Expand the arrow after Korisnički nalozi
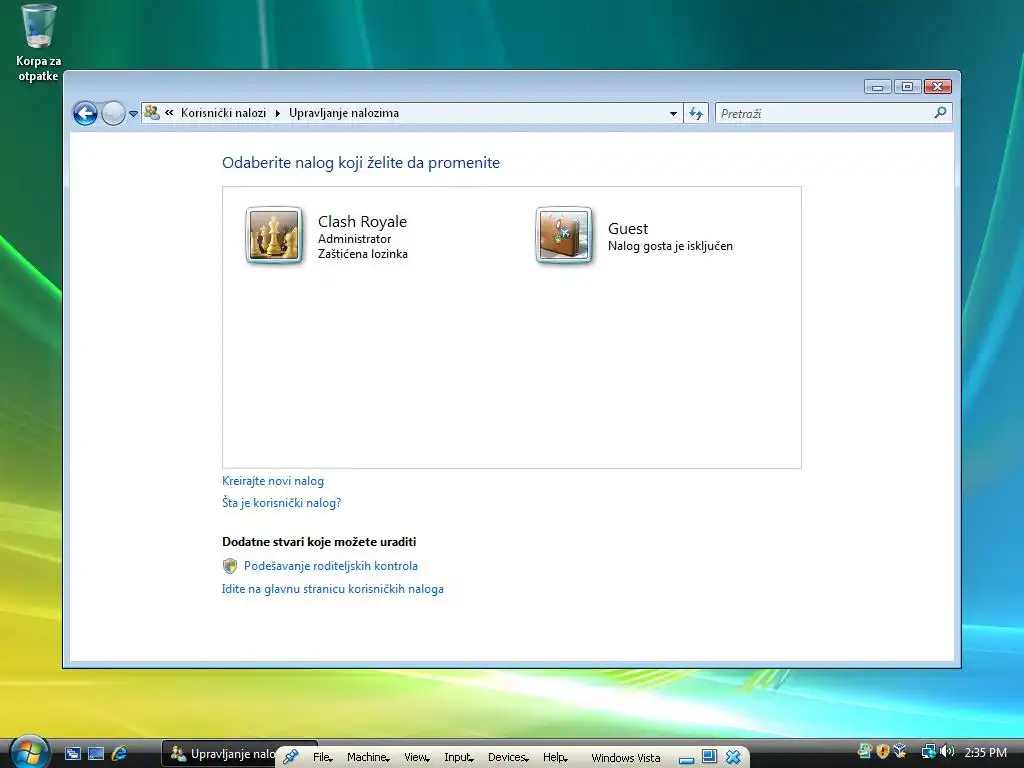Viewport: 1024px width, 768px height. [x=278, y=113]
